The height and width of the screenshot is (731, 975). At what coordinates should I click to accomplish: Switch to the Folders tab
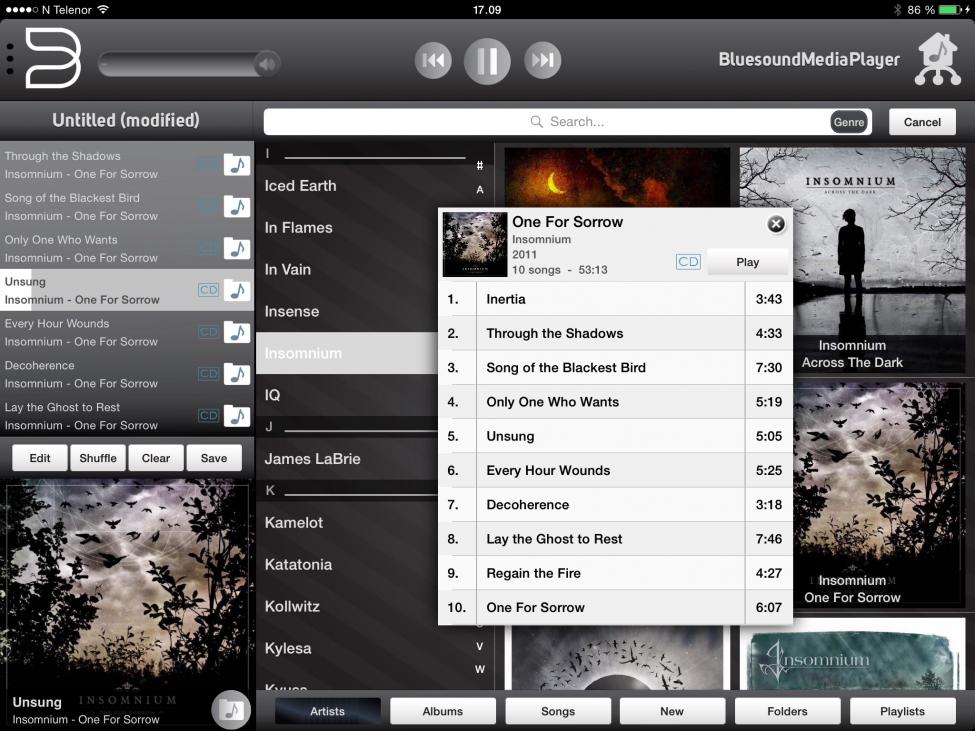[787, 711]
